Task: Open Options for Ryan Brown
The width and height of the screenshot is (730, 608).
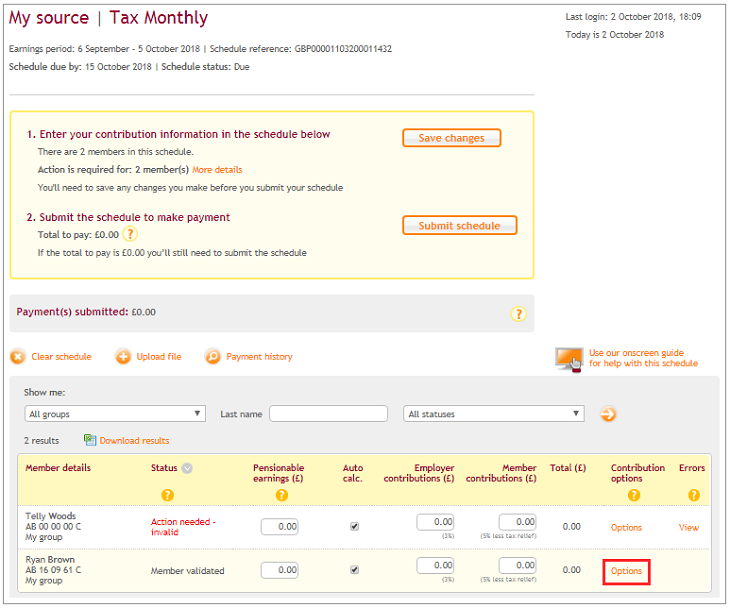Action: [x=626, y=571]
